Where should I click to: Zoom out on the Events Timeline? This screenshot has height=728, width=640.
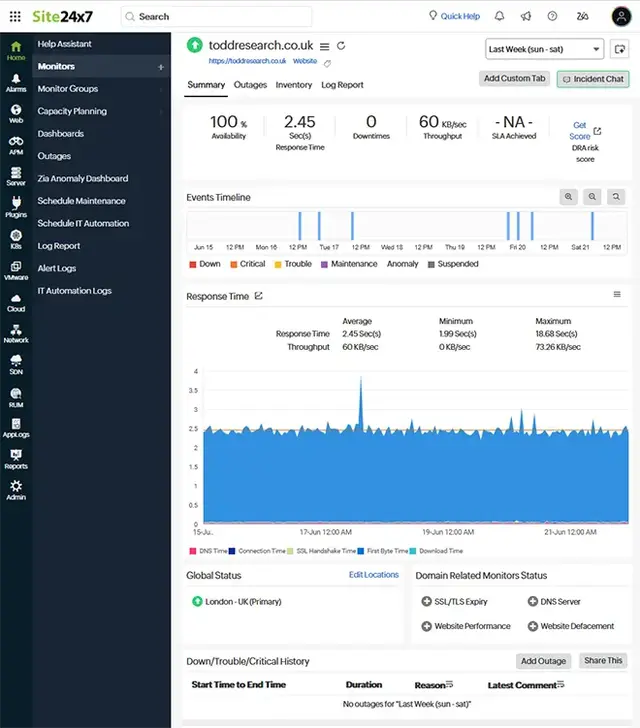click(x=592, y=197)
